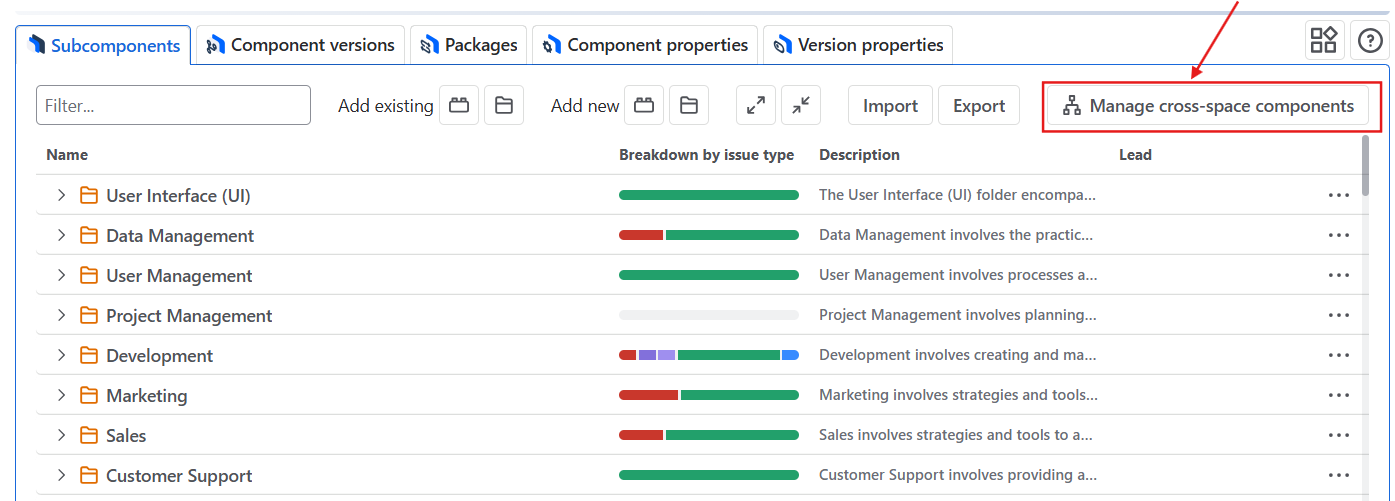Screen dimensions: 1395x501
Task: Switch to the Component versions tab
Action: point(300,45)
